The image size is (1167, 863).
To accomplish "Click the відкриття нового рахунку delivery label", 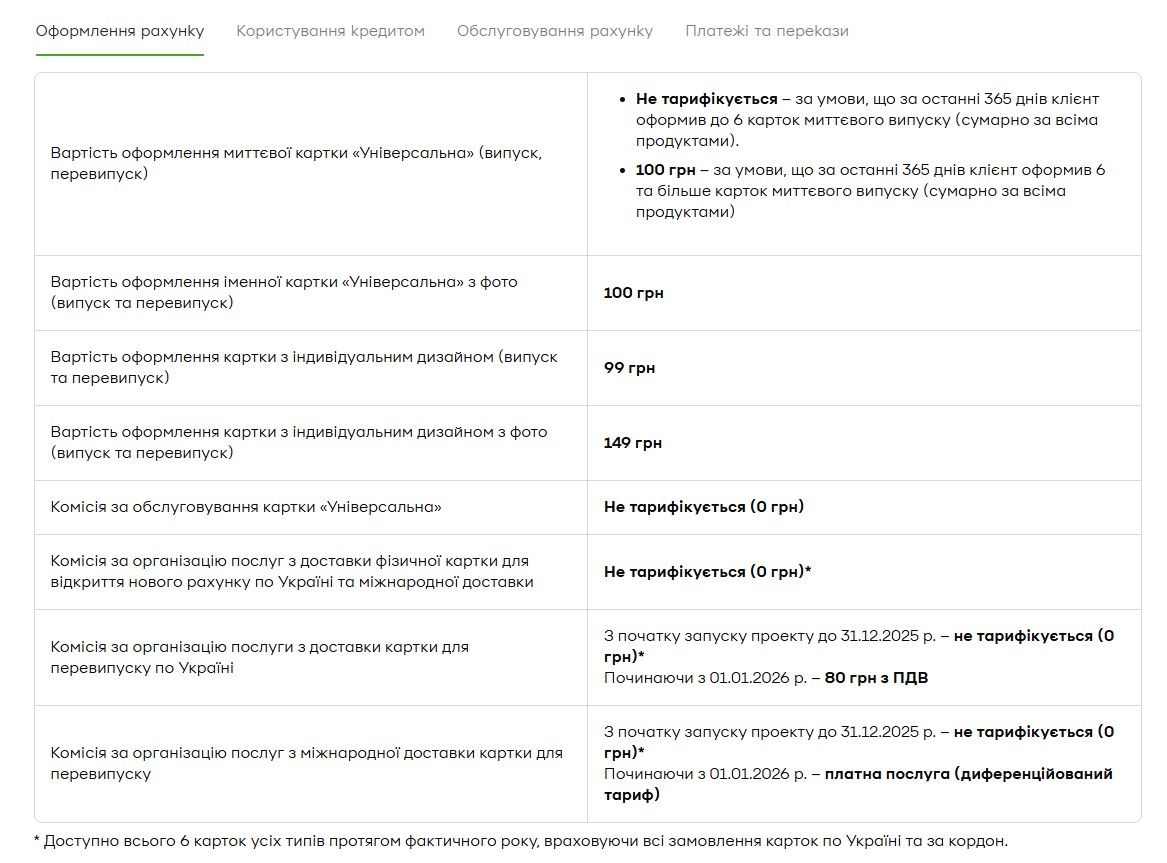I will [x=291, y=571].
